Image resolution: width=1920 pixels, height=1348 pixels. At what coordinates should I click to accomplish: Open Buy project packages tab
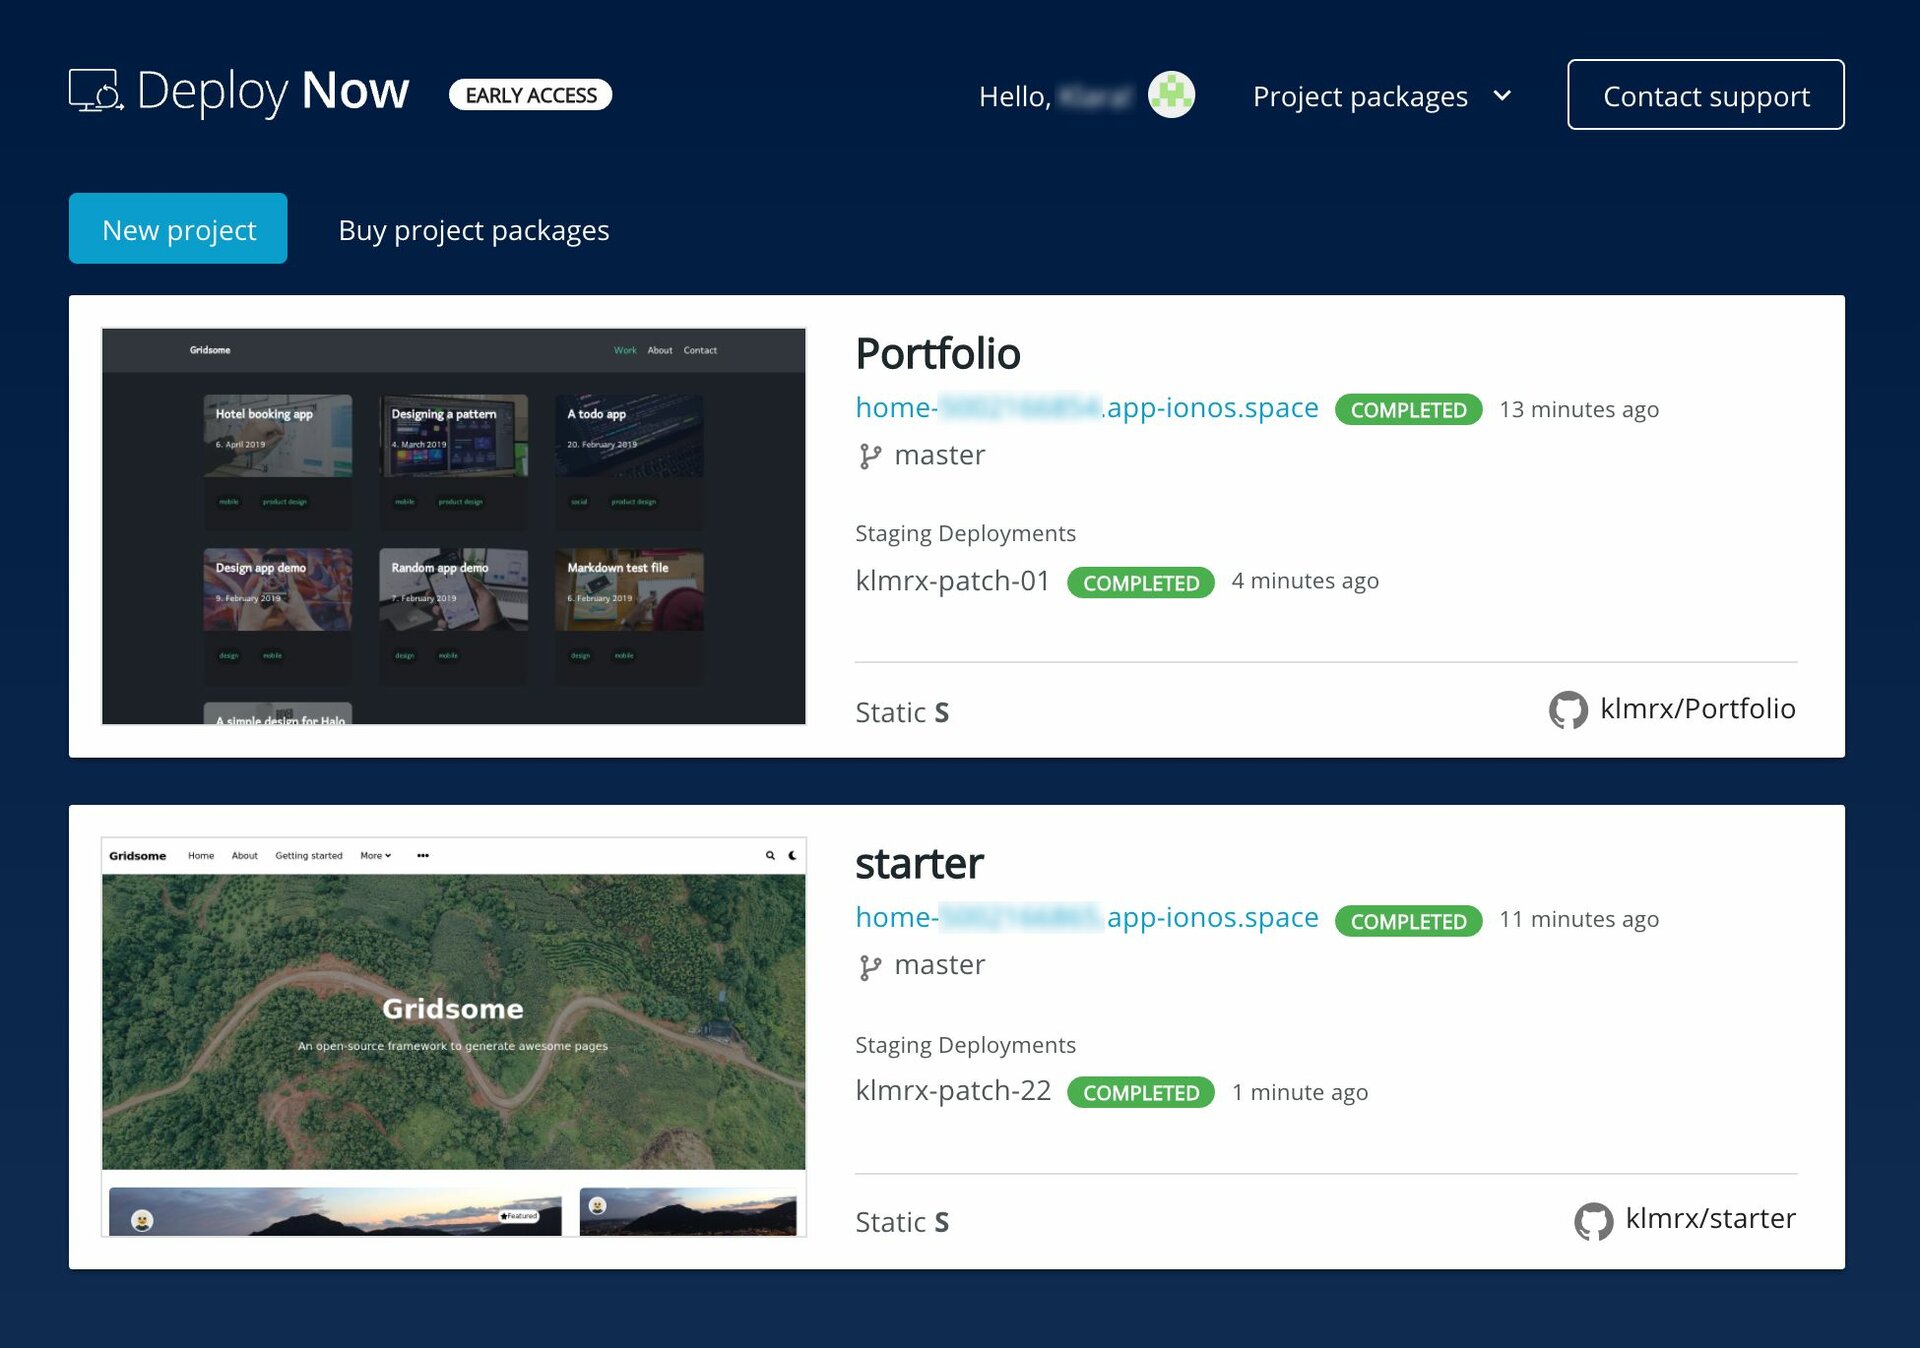click(x=473, y=230)
